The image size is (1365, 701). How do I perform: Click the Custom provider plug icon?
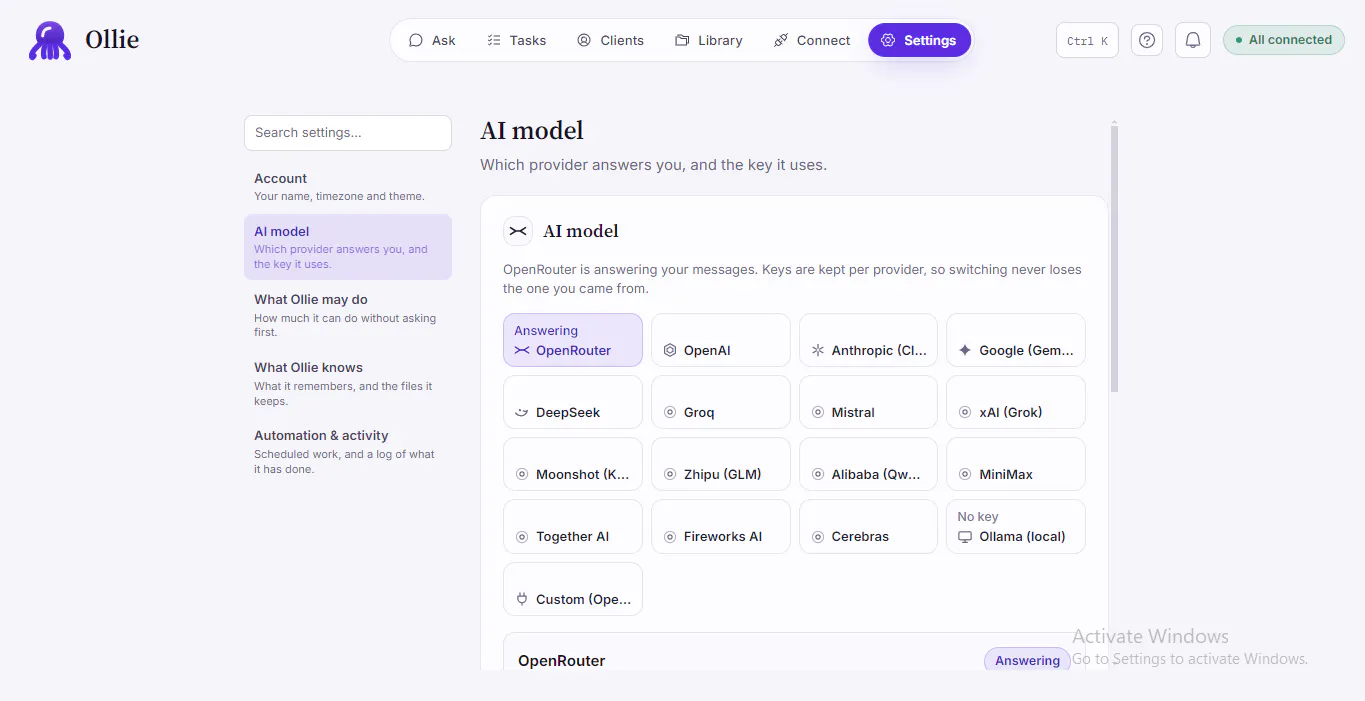pyautogui.click(x=522, y=600)
